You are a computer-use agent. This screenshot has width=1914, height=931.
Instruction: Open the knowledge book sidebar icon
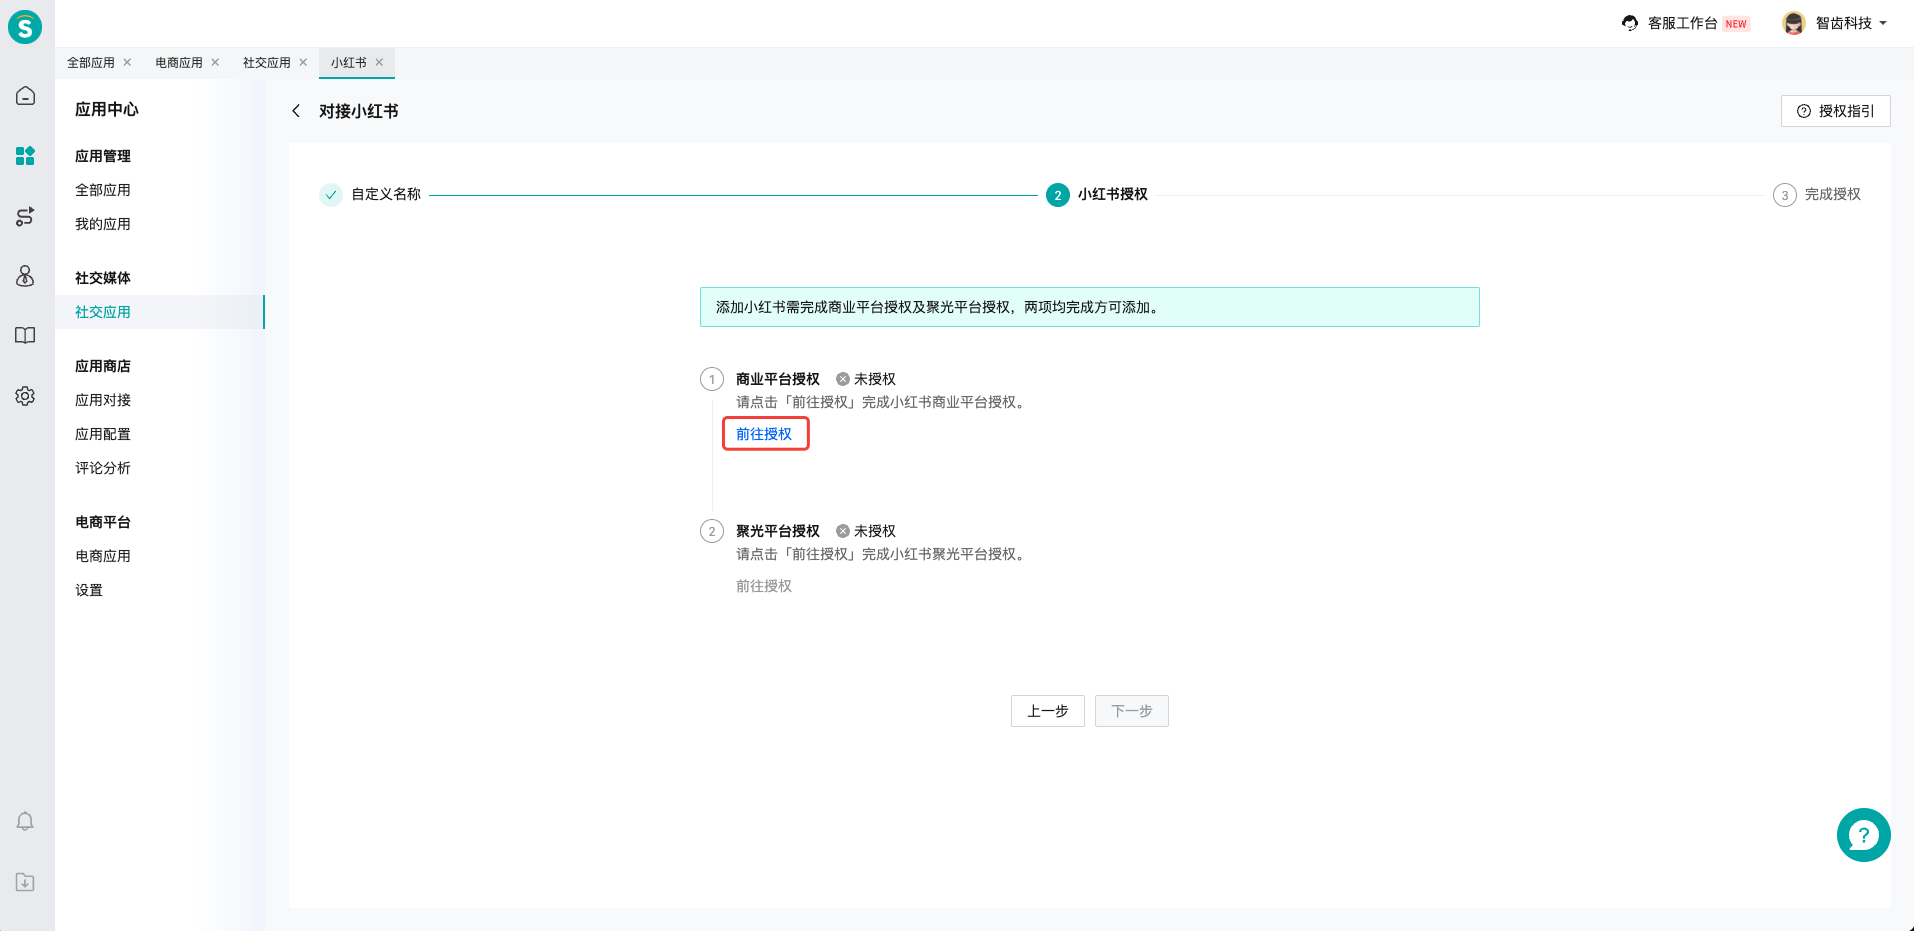point(25,336)
